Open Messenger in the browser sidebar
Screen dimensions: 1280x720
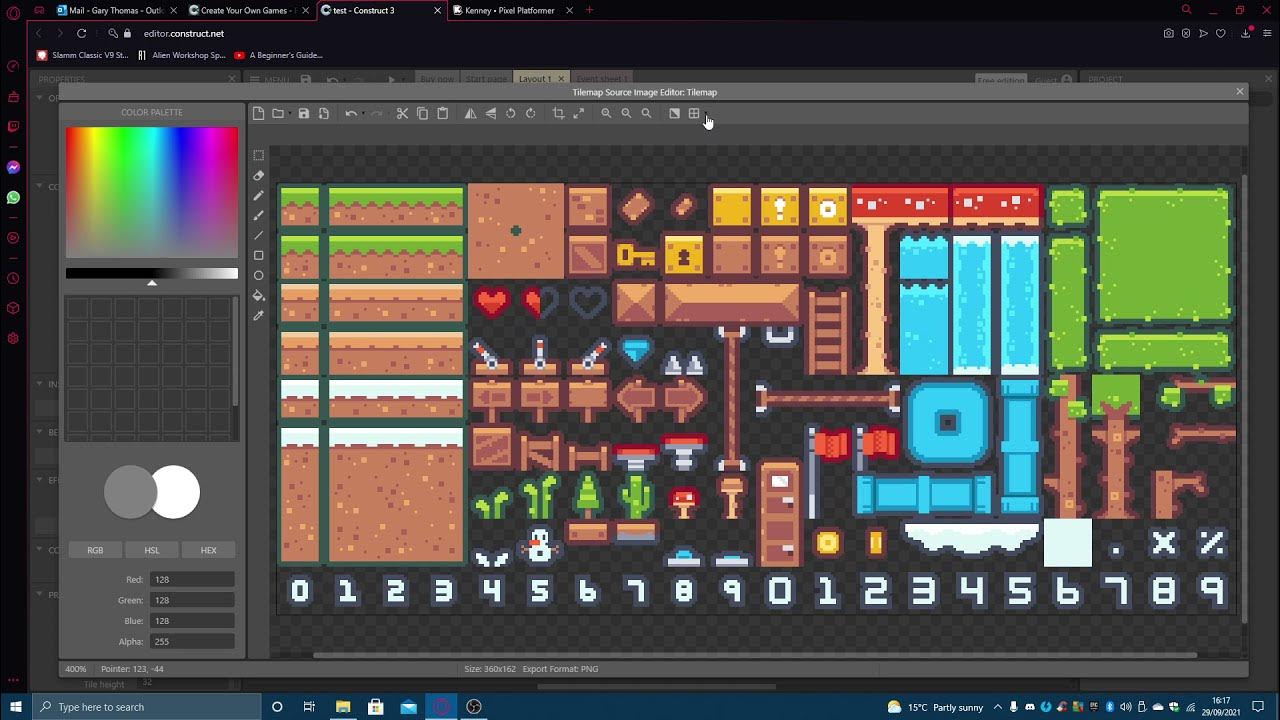pyautogui.click(x=13, y=167)
